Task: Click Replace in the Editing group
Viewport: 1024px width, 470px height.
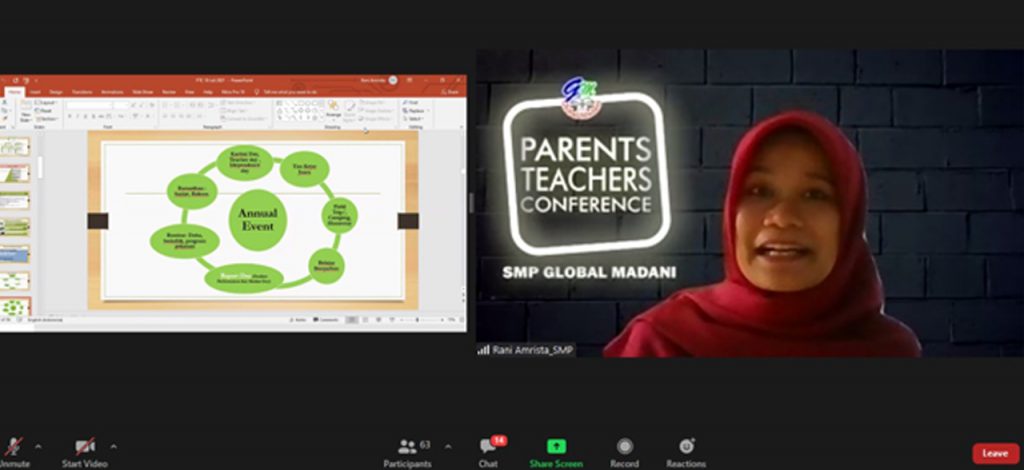Action: pos(416,111)
